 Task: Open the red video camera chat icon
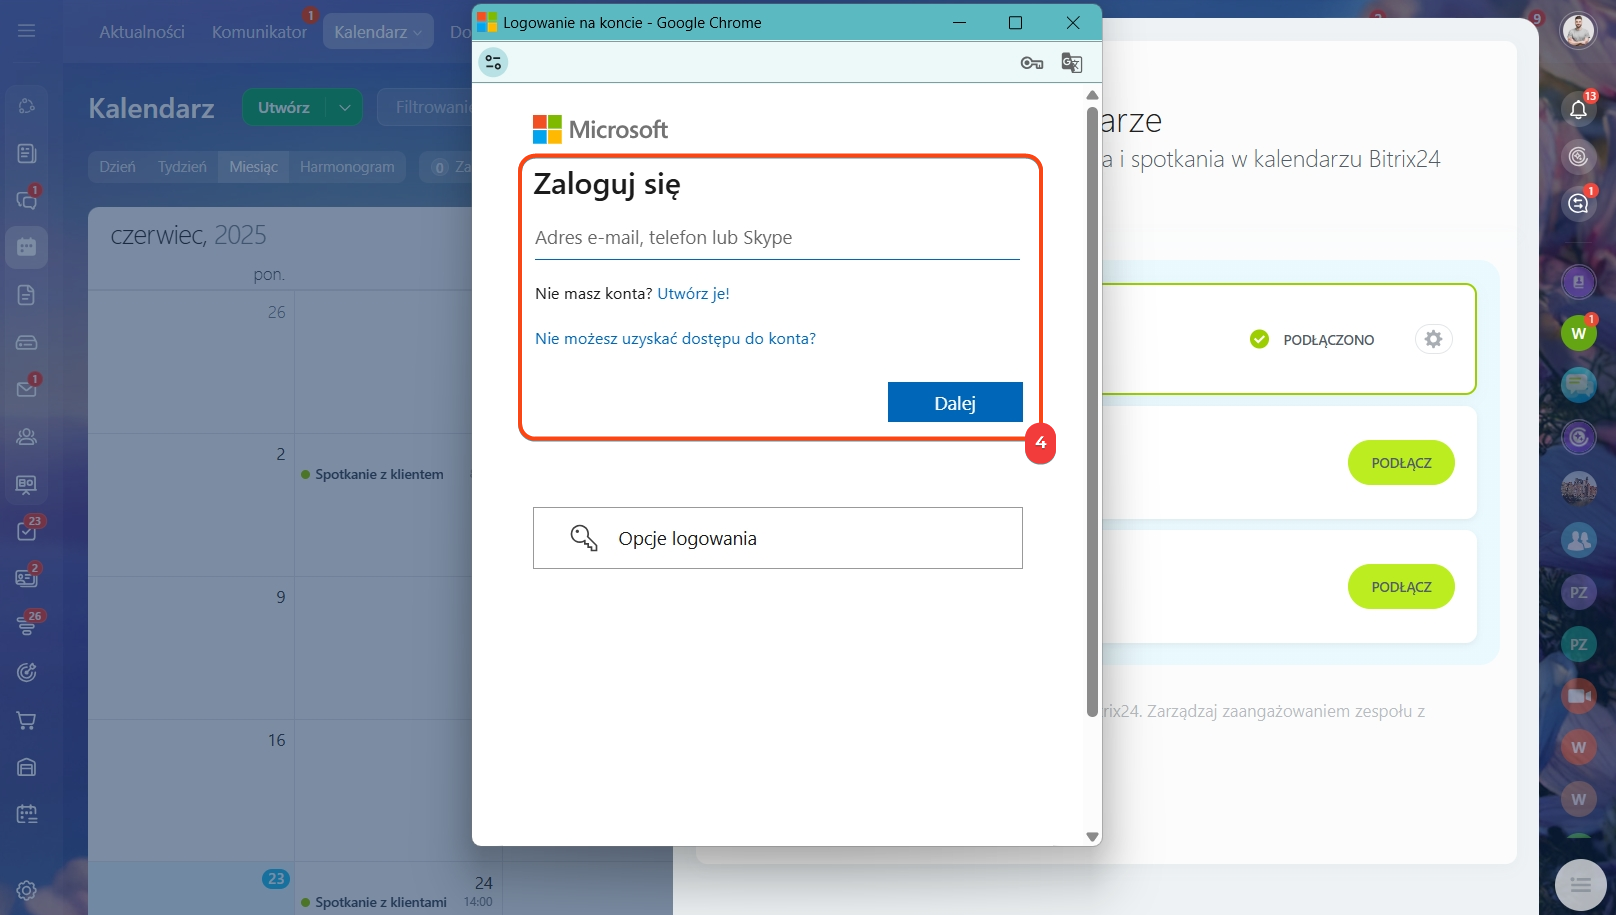pyautogui.click(x=1579, y=695)
